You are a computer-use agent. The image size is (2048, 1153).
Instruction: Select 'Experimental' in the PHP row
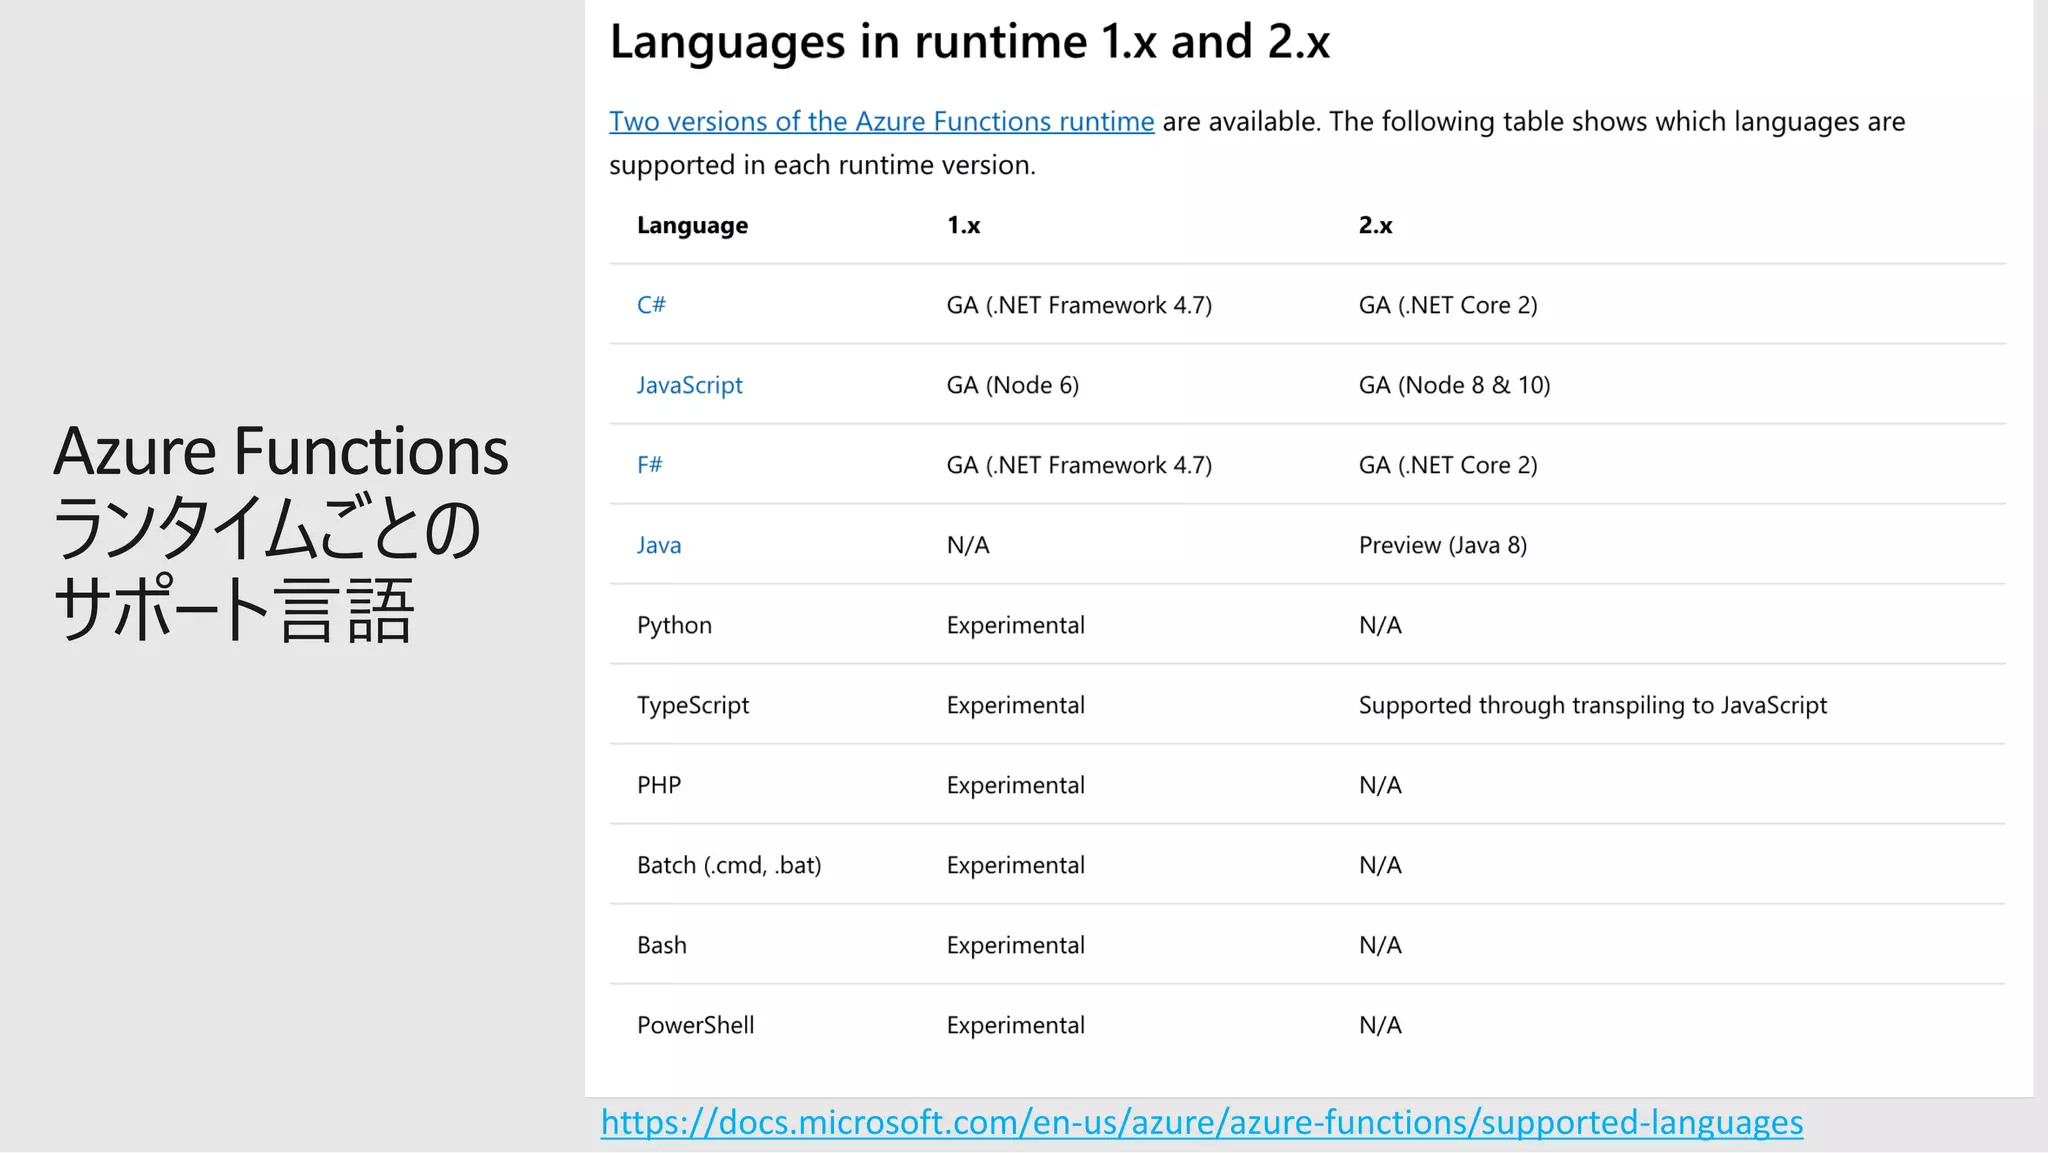click(1015, 786)
